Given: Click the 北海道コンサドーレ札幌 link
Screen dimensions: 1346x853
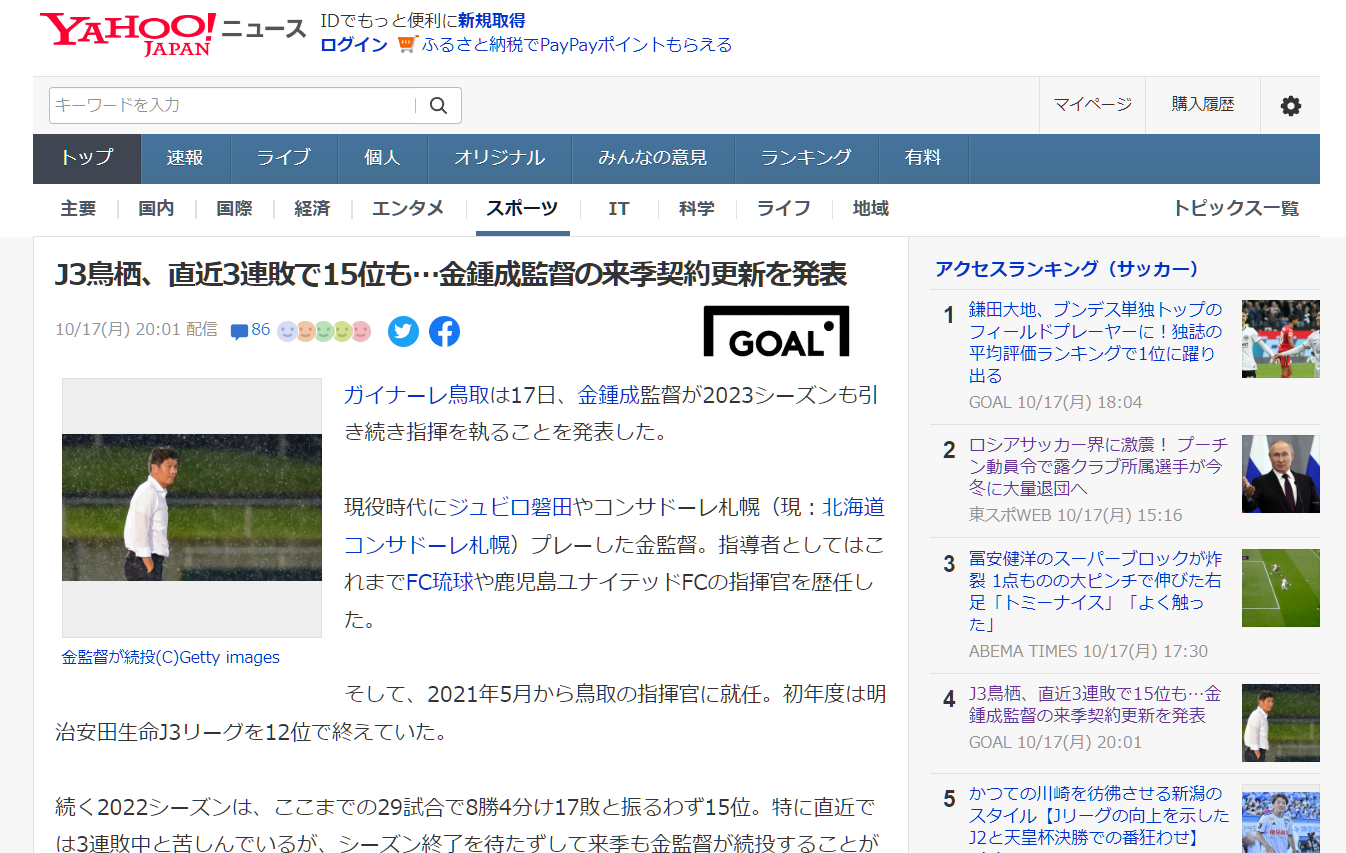Looking at the screenshot, I should pos(614,526).
